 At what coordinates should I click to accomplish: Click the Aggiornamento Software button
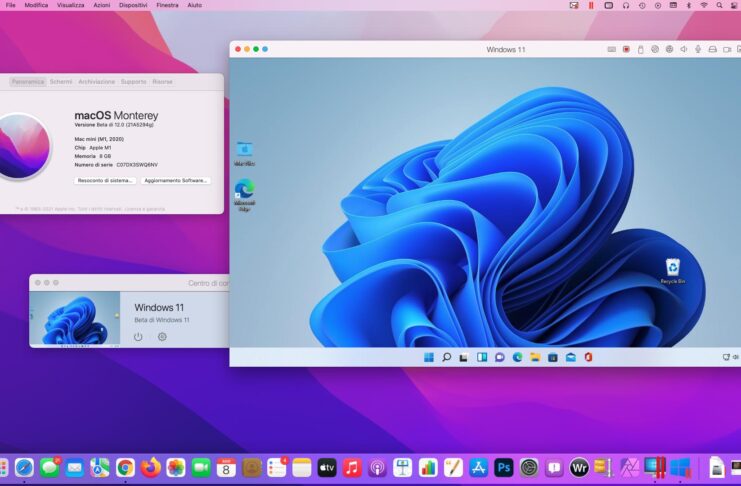click(176, 181)
